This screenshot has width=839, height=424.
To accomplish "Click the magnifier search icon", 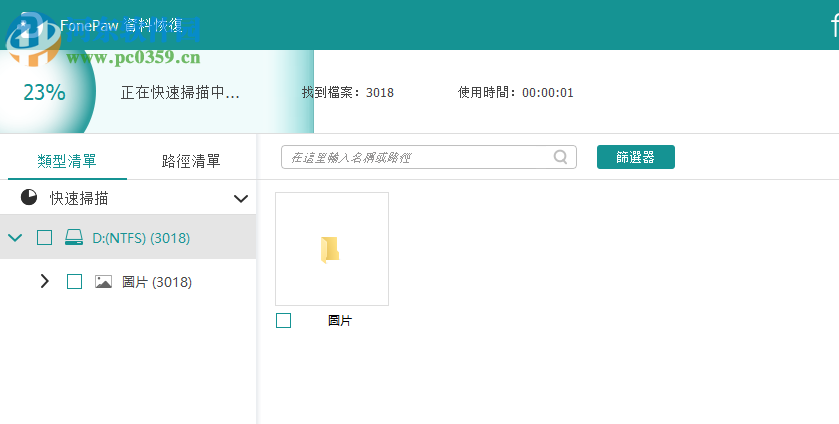I will [560, 157].
